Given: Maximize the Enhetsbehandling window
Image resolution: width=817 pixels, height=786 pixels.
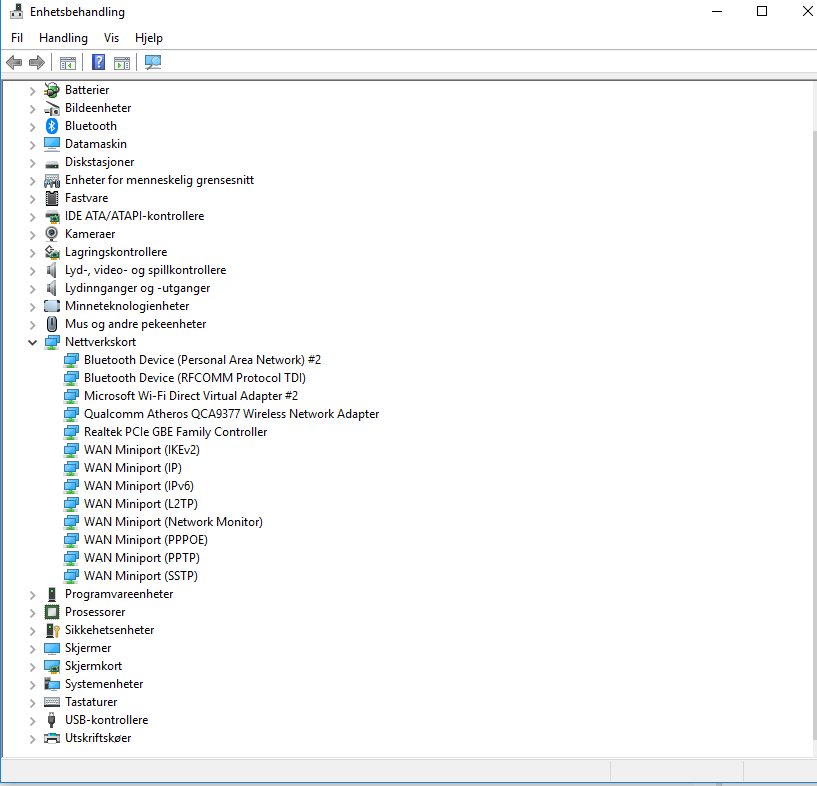Looking at the screenshot, I should click(762, 11).
